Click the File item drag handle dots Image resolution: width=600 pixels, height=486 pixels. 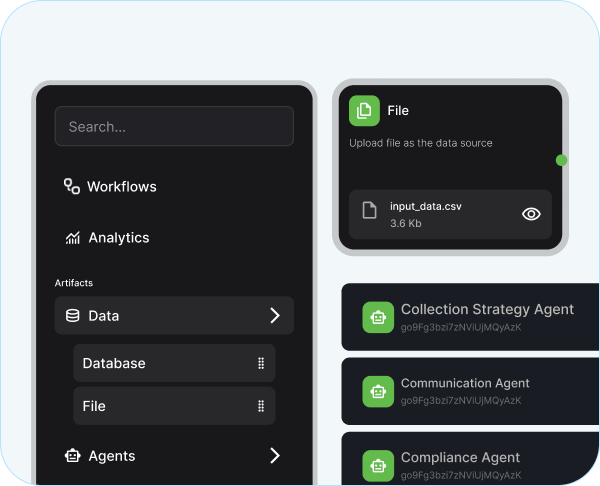260,406
